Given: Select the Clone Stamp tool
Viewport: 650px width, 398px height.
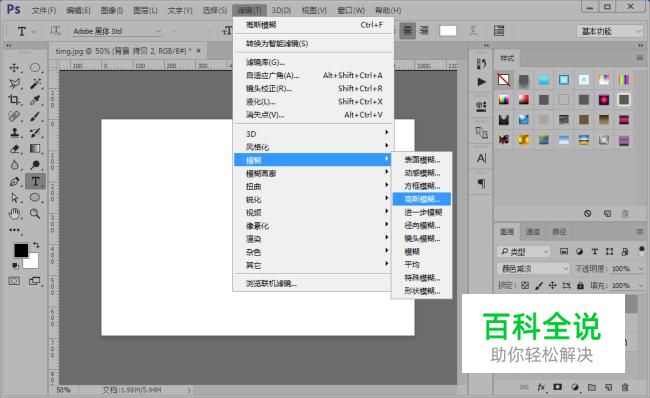Looking at the screenshot, I should pos(15,133).
